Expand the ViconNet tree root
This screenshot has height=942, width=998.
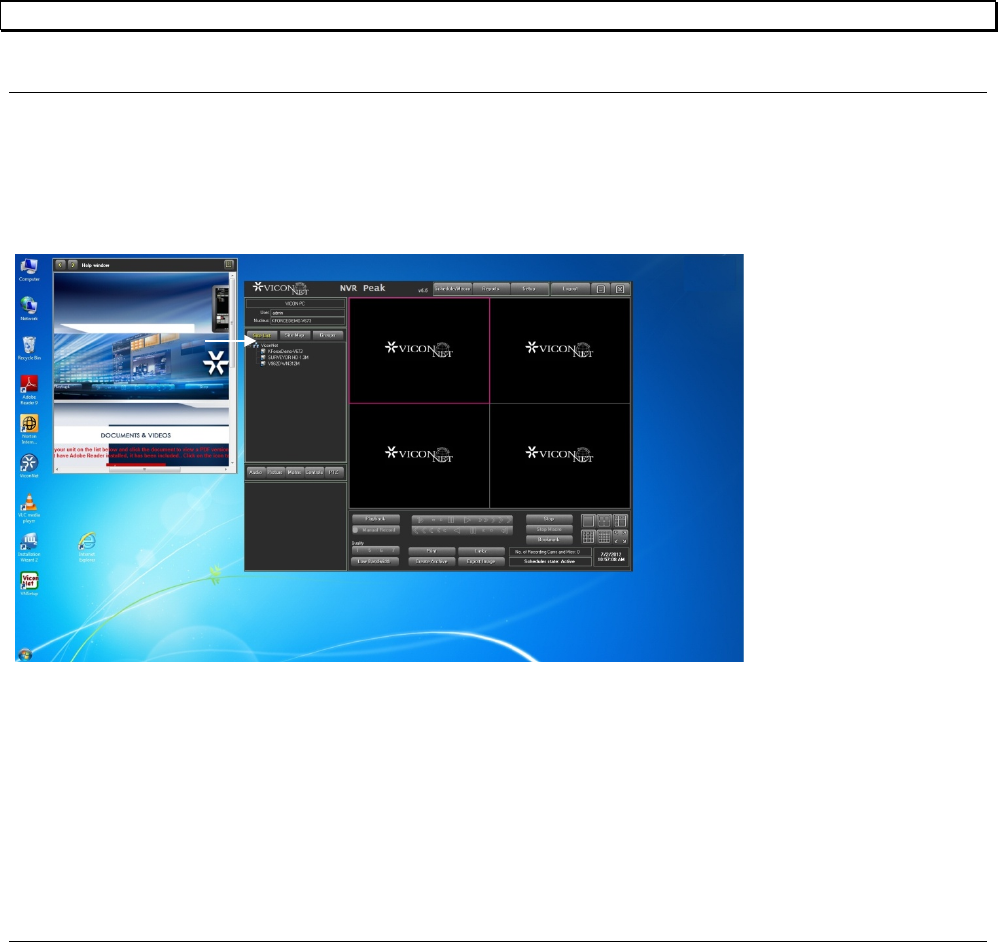point(250,346)
